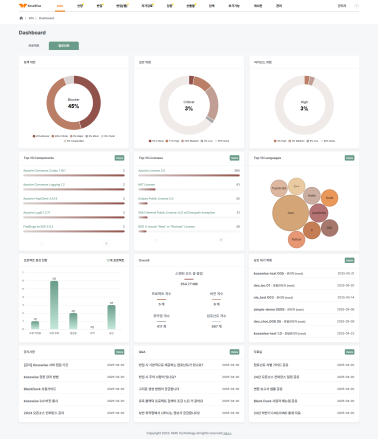Screen dimensions: 378x439
Task: Switch to the green highlighted dashboard tab
Action: point(64,45)
